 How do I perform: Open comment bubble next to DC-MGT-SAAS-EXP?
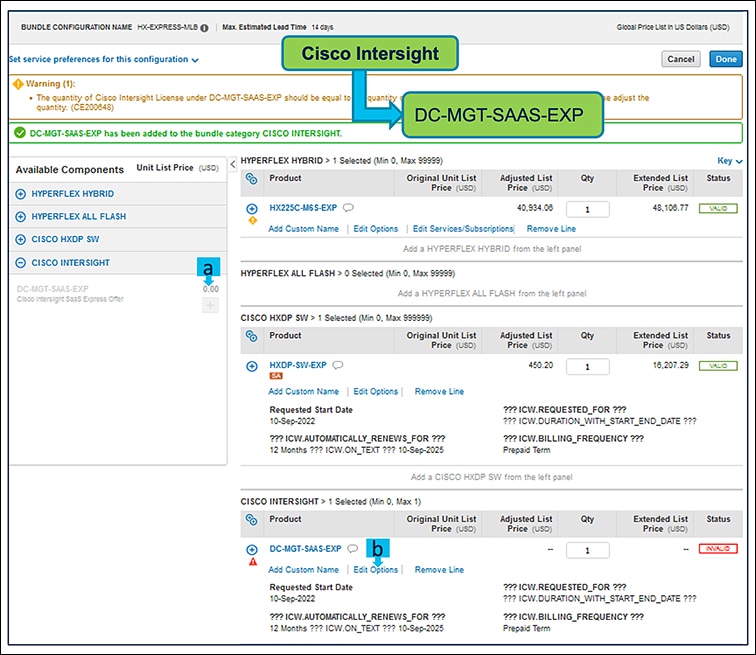[x=353, y=548]
